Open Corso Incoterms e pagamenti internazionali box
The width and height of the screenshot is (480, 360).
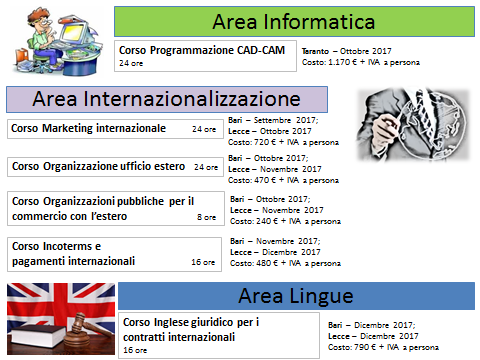[x=114, y=254]
